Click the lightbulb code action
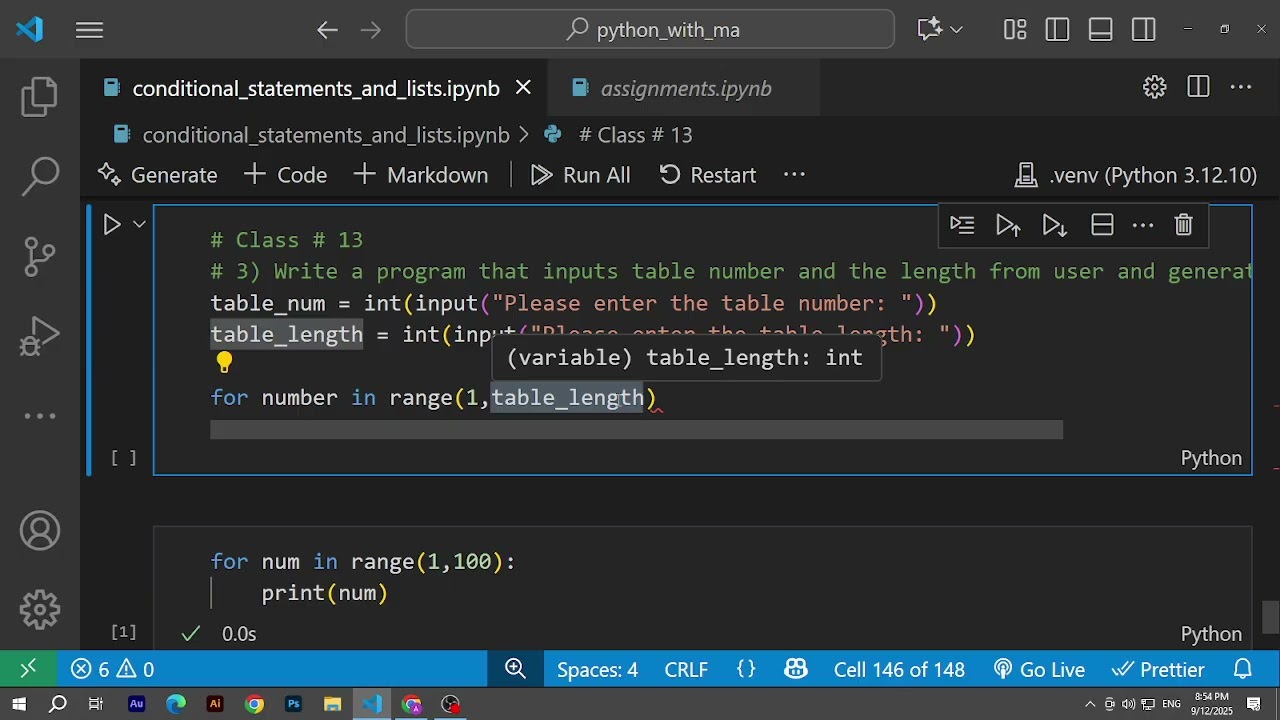 224,363
